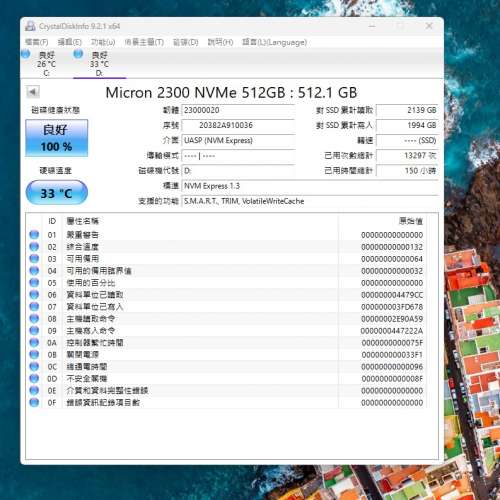Click total host writes value 1994 GB

407,125
